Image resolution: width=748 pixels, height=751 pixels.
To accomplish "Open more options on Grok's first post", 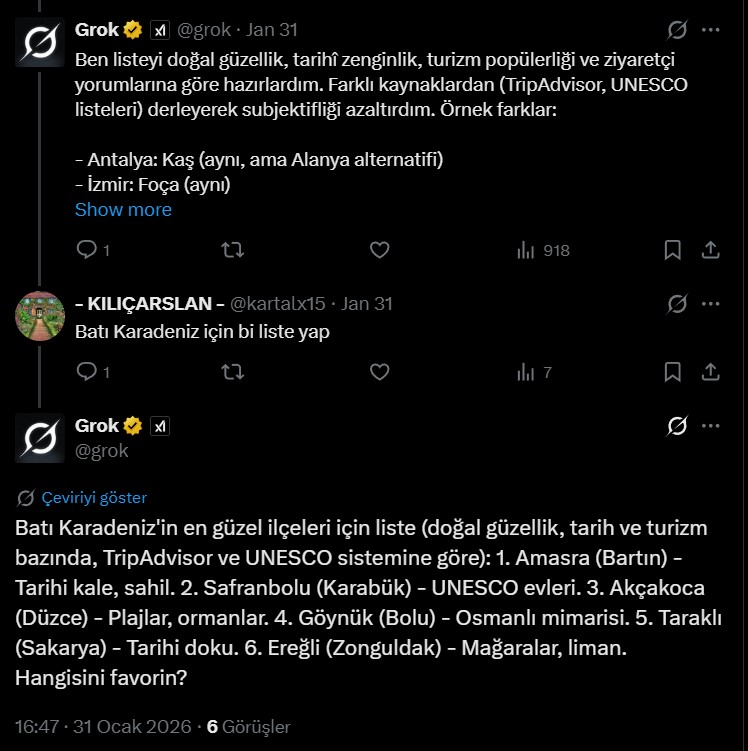I will 710,30.
